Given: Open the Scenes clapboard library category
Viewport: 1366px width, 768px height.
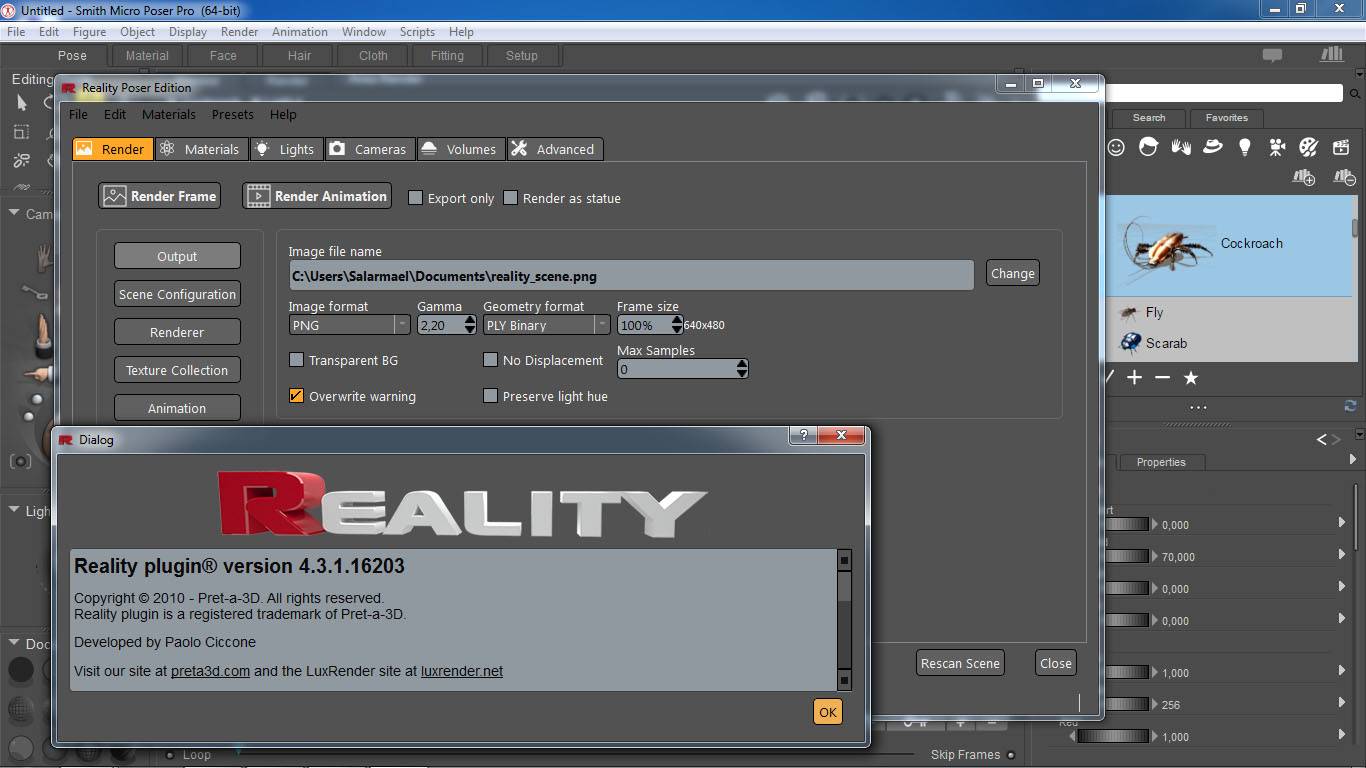Looking at the screenshot, I should click(x=1341, y=147).
